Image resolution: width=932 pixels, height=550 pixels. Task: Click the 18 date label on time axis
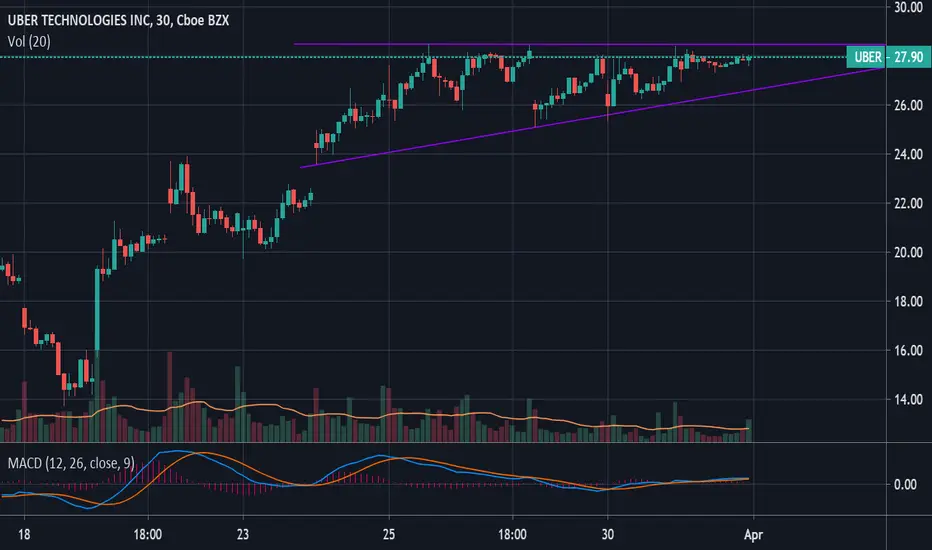tap(24, 535)
